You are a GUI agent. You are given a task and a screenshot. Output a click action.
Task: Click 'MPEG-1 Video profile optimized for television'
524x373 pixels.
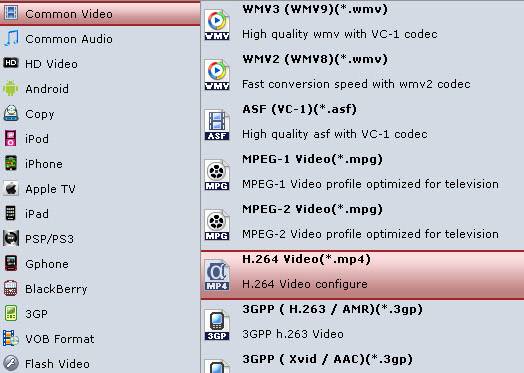point(371,184)
